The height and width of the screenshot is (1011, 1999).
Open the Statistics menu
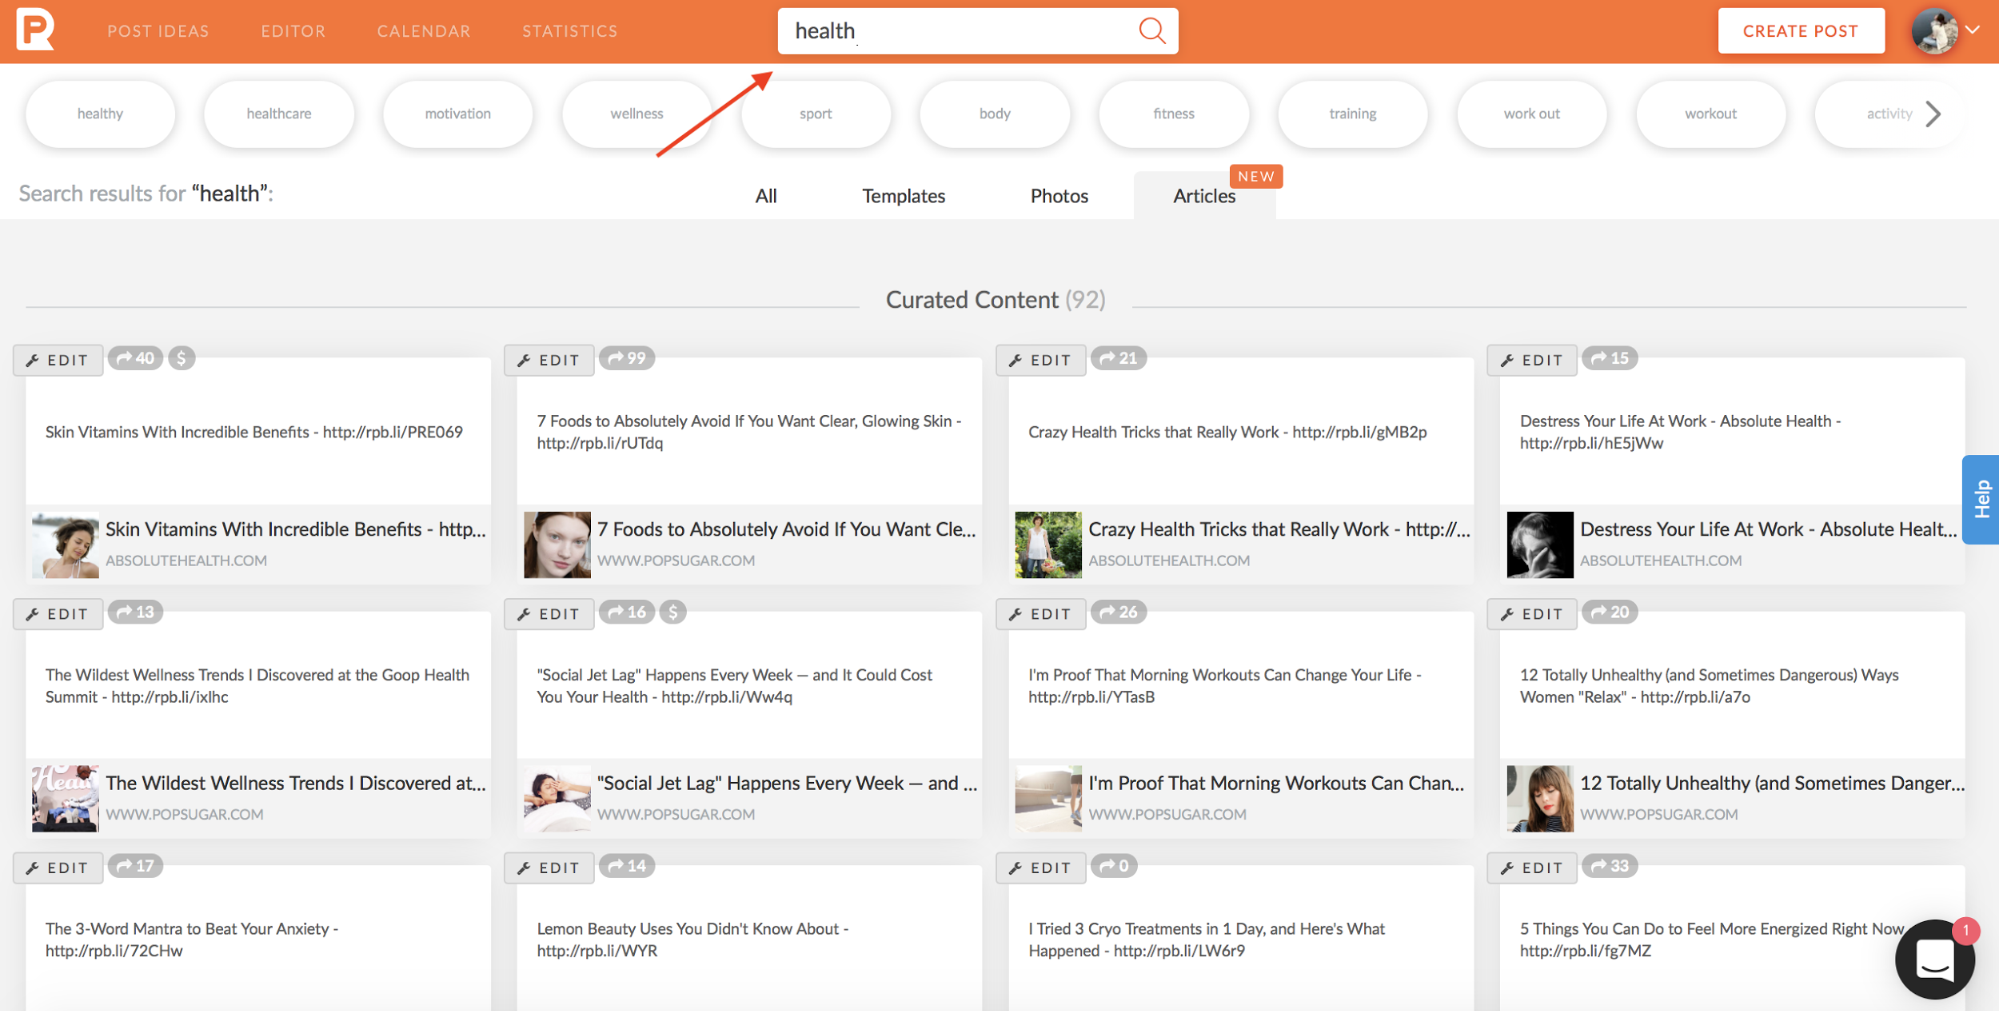click(570, 31)
